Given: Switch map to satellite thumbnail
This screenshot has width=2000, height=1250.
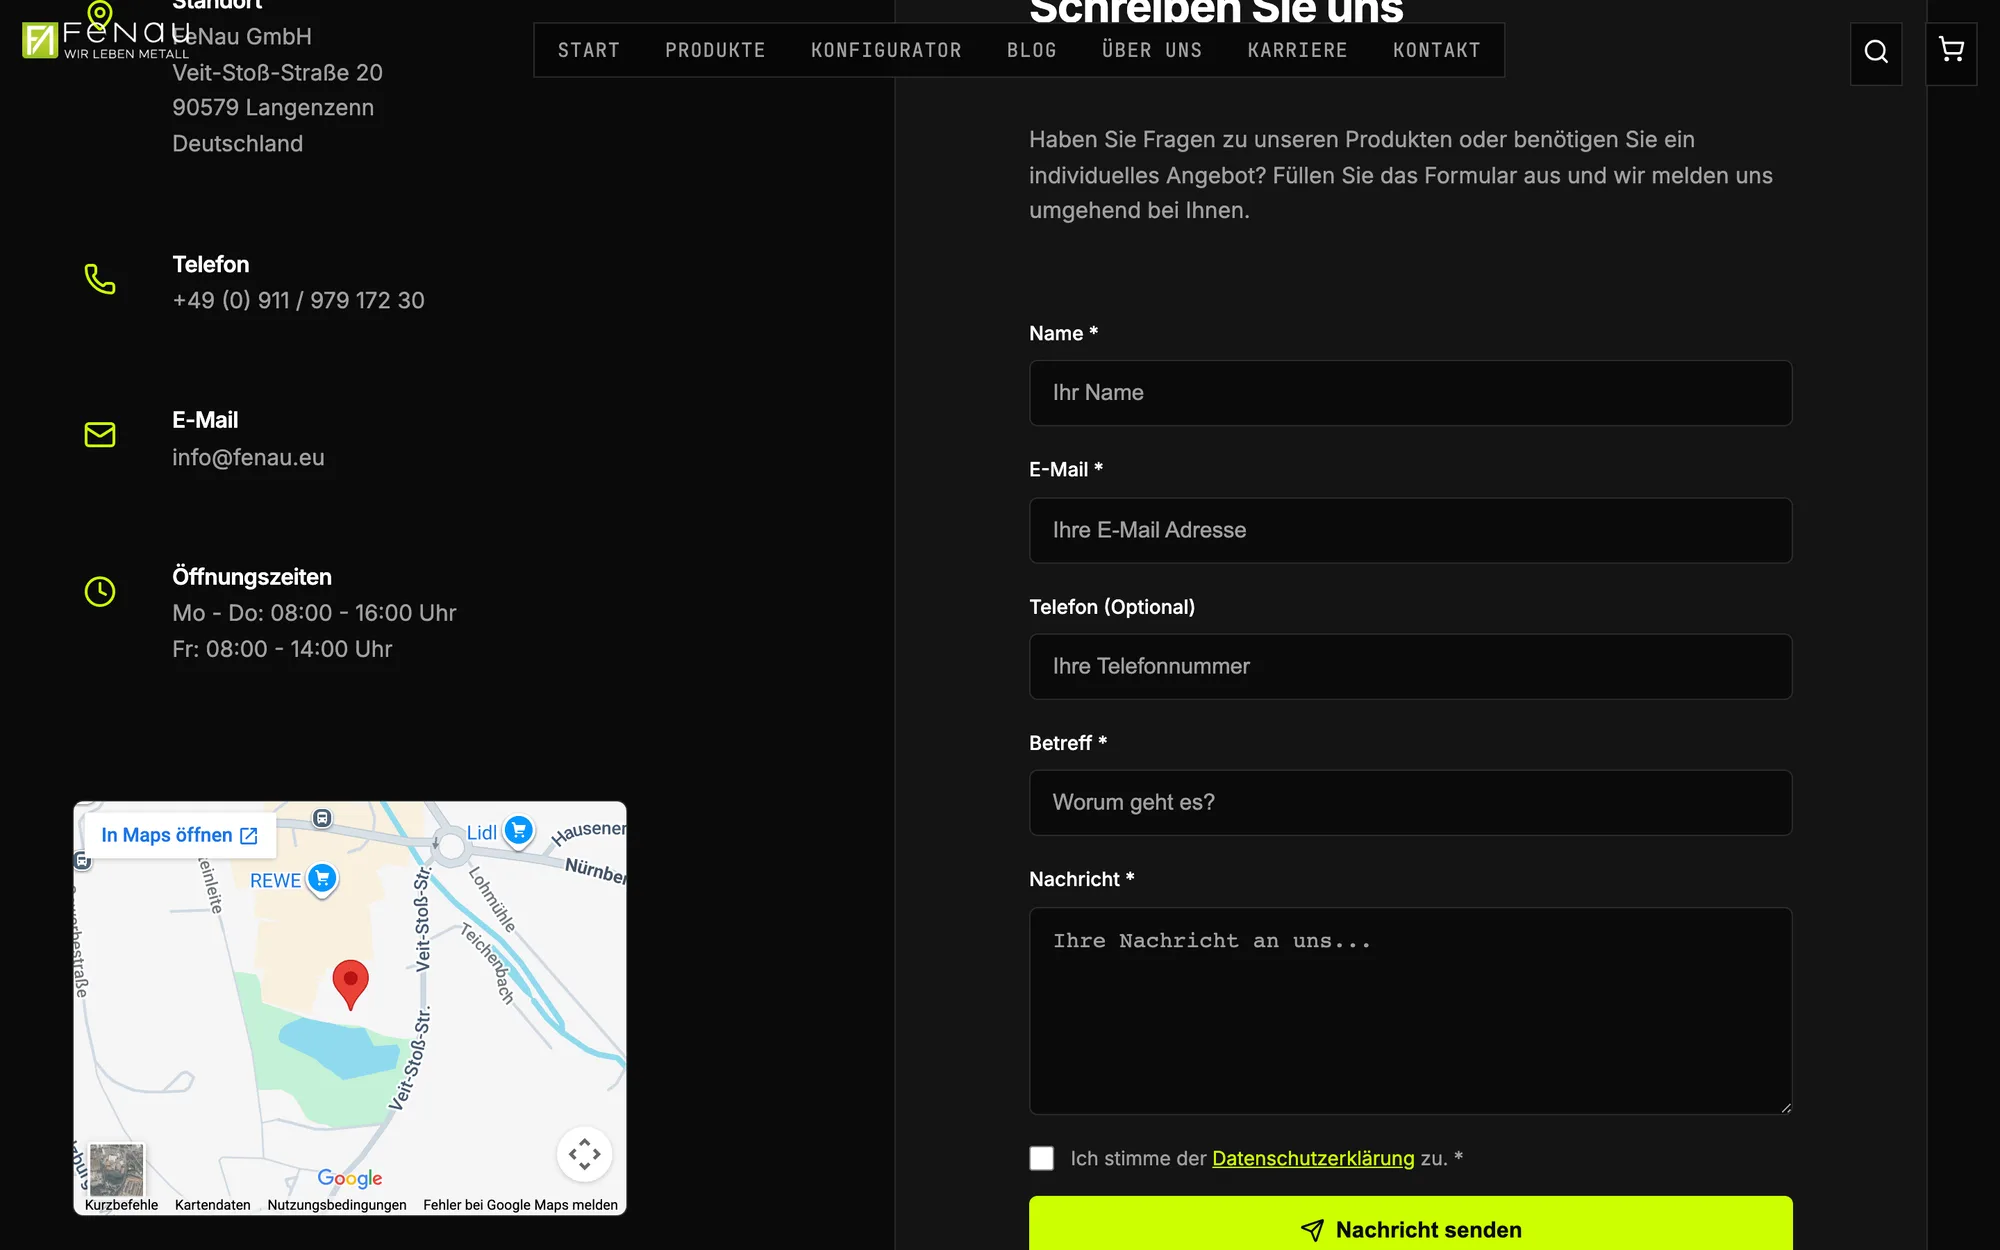Looking at the screenshot, I should (117, 1170).
